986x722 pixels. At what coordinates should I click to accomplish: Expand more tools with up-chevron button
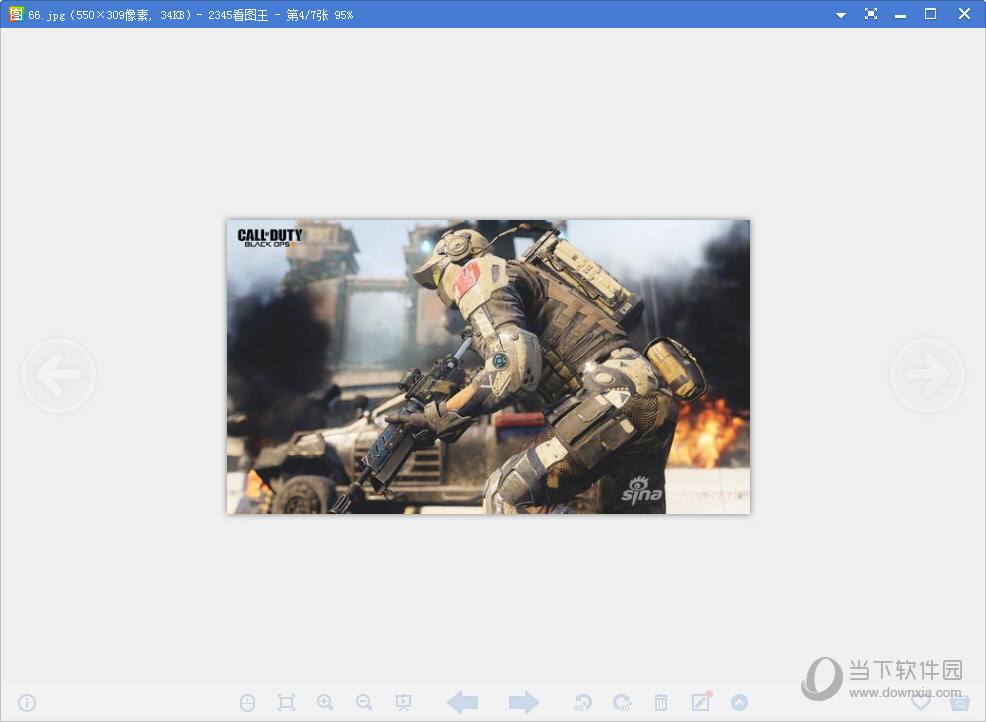[x=739, y=703]
